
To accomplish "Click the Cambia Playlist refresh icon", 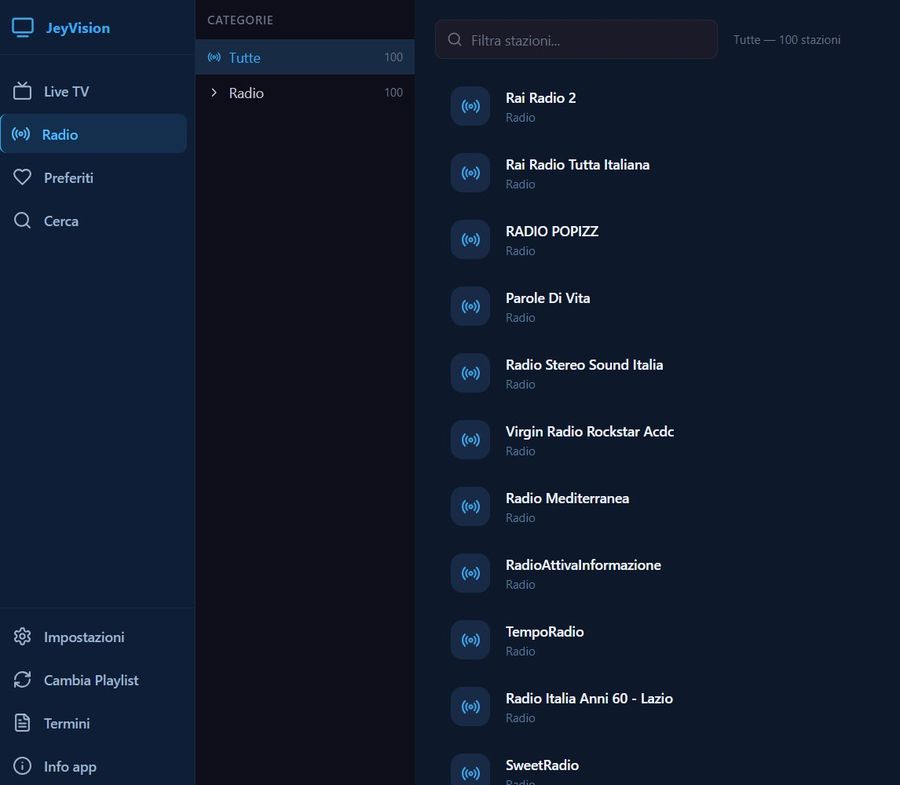I will [22, 679].
